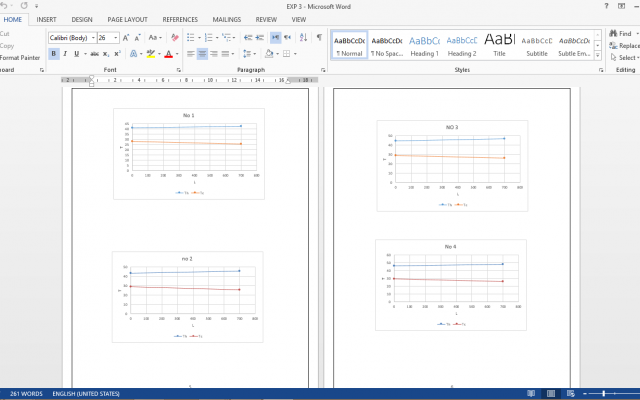
Task: Click the Bullets list icon
Action: pyautogui.click(x=191, y=38)
